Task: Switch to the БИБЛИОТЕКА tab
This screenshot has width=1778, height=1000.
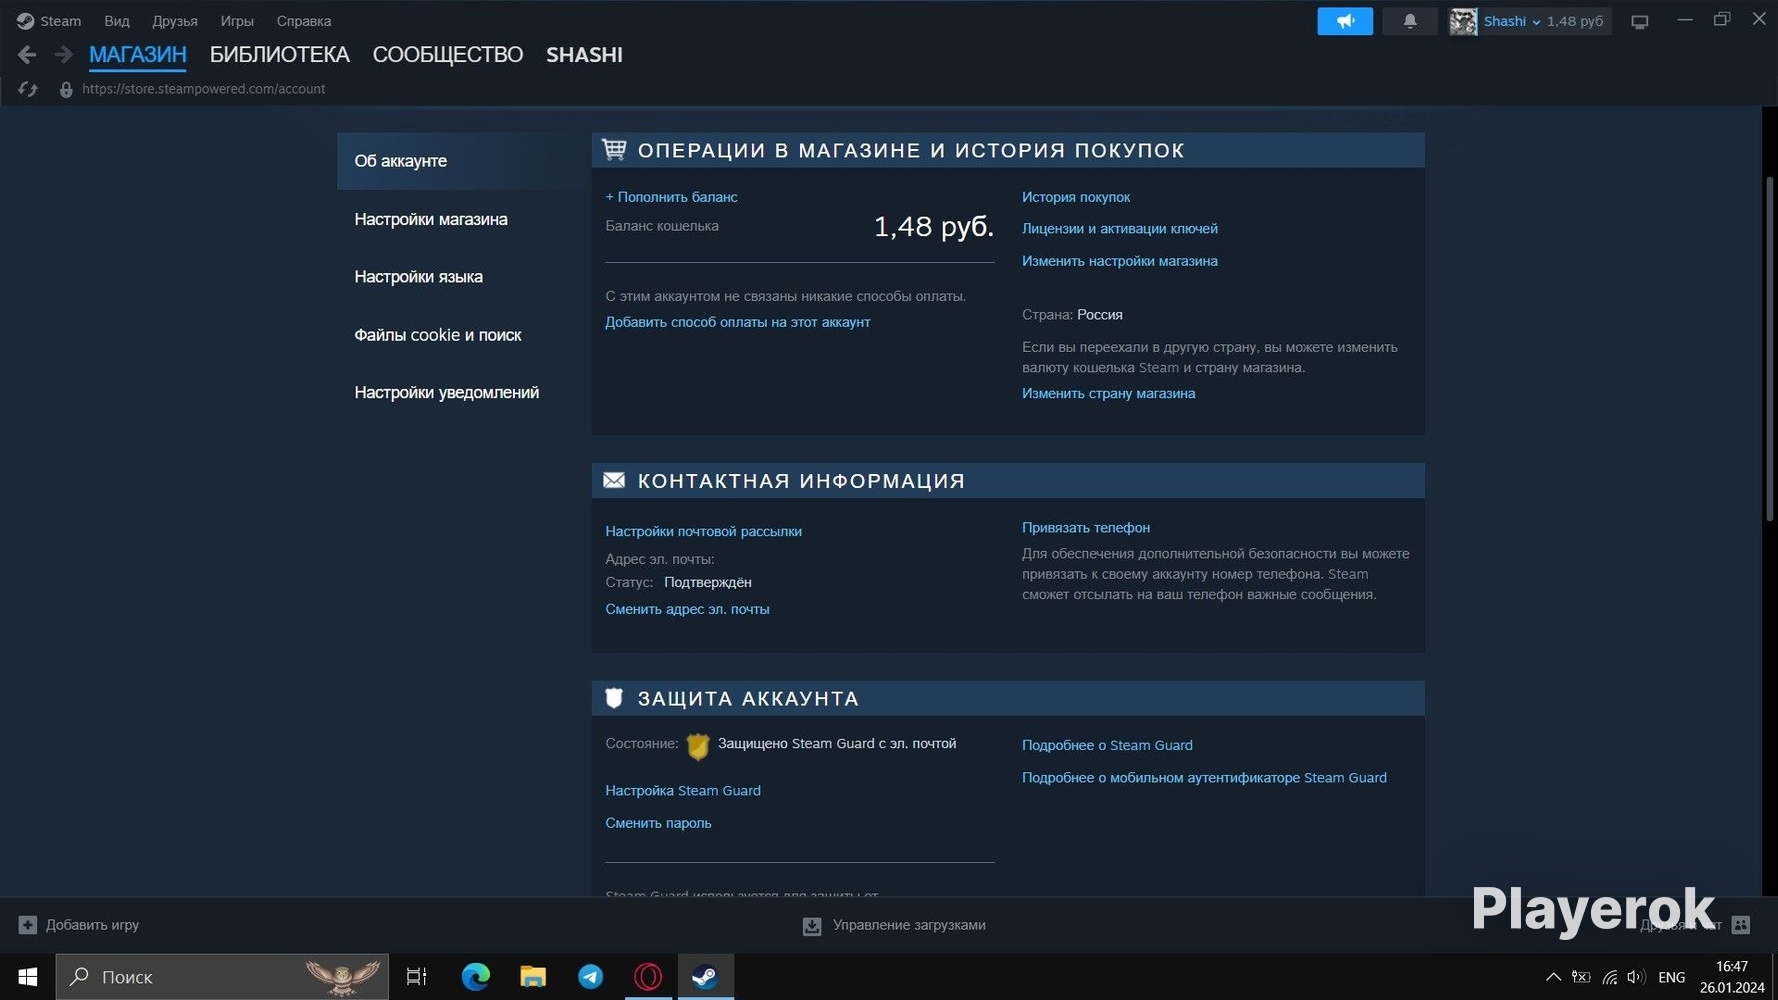Action: coord(279,55)
